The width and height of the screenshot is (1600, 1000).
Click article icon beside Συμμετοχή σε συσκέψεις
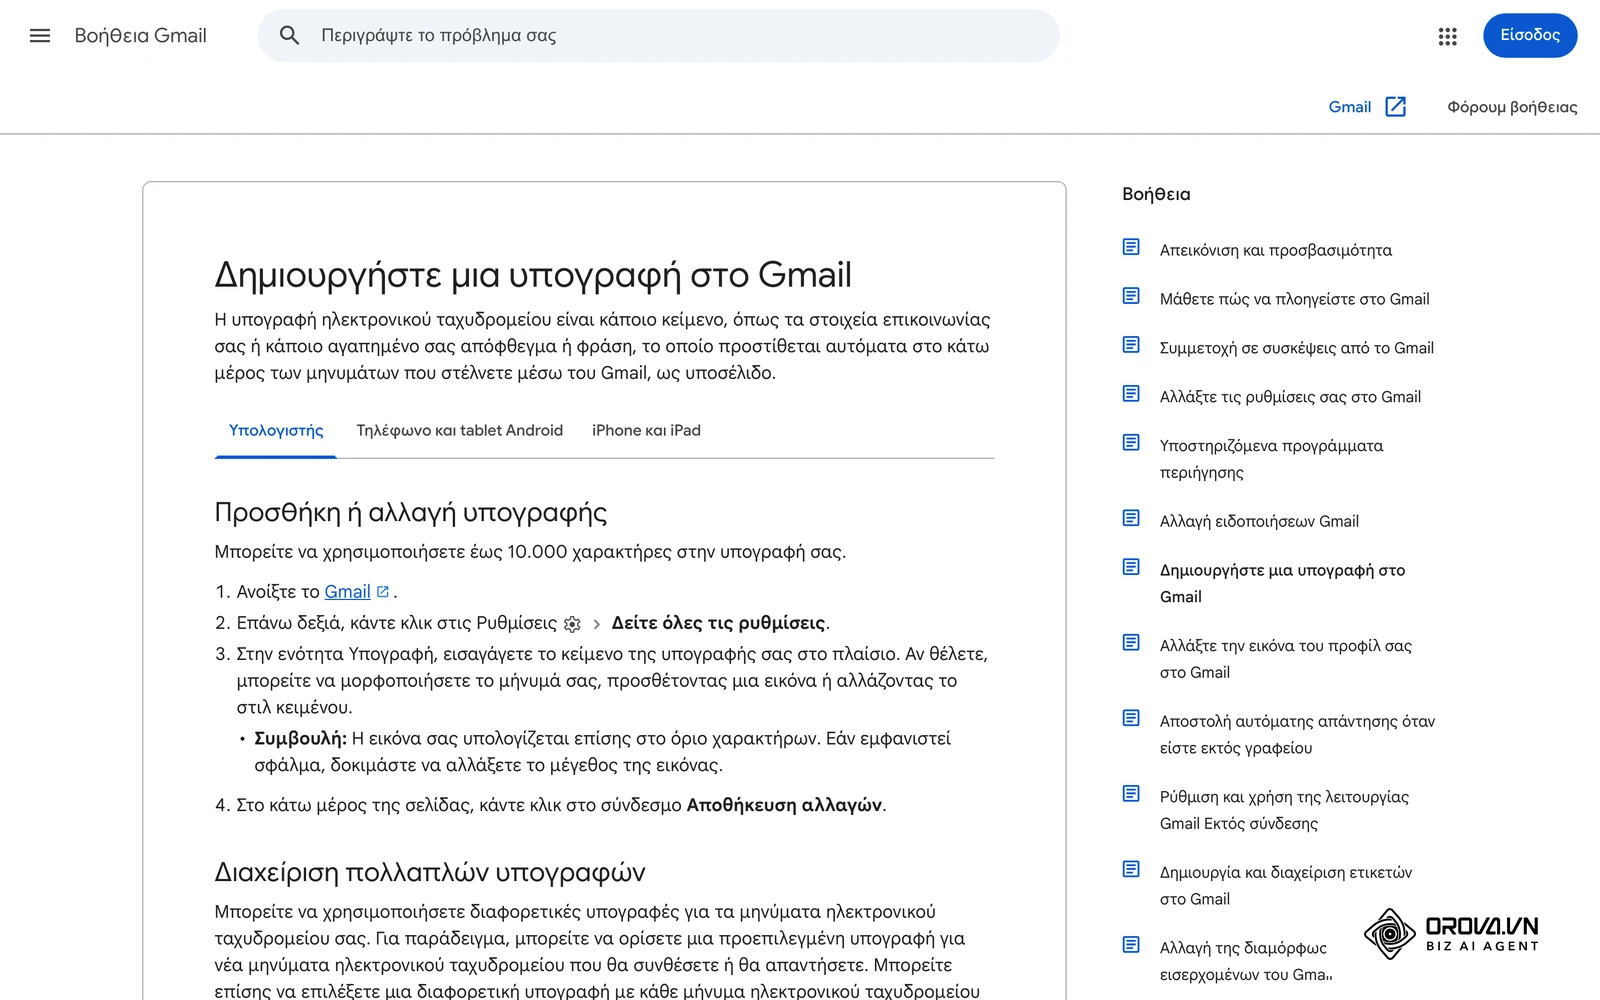pyautogui.click(x=1131, y=345)
